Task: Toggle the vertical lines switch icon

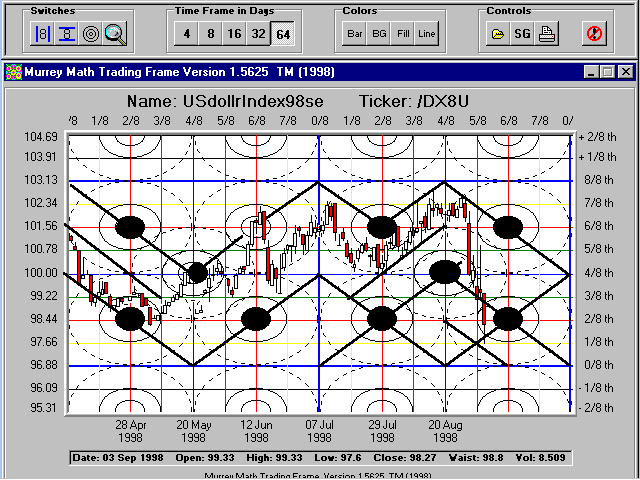Action: tap(43, 33)
